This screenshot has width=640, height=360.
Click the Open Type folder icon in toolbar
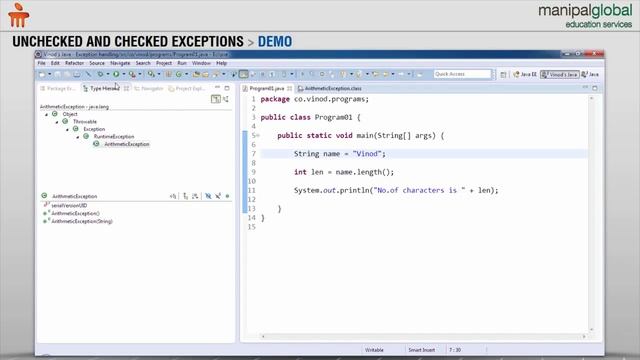(x=196, y=74)
